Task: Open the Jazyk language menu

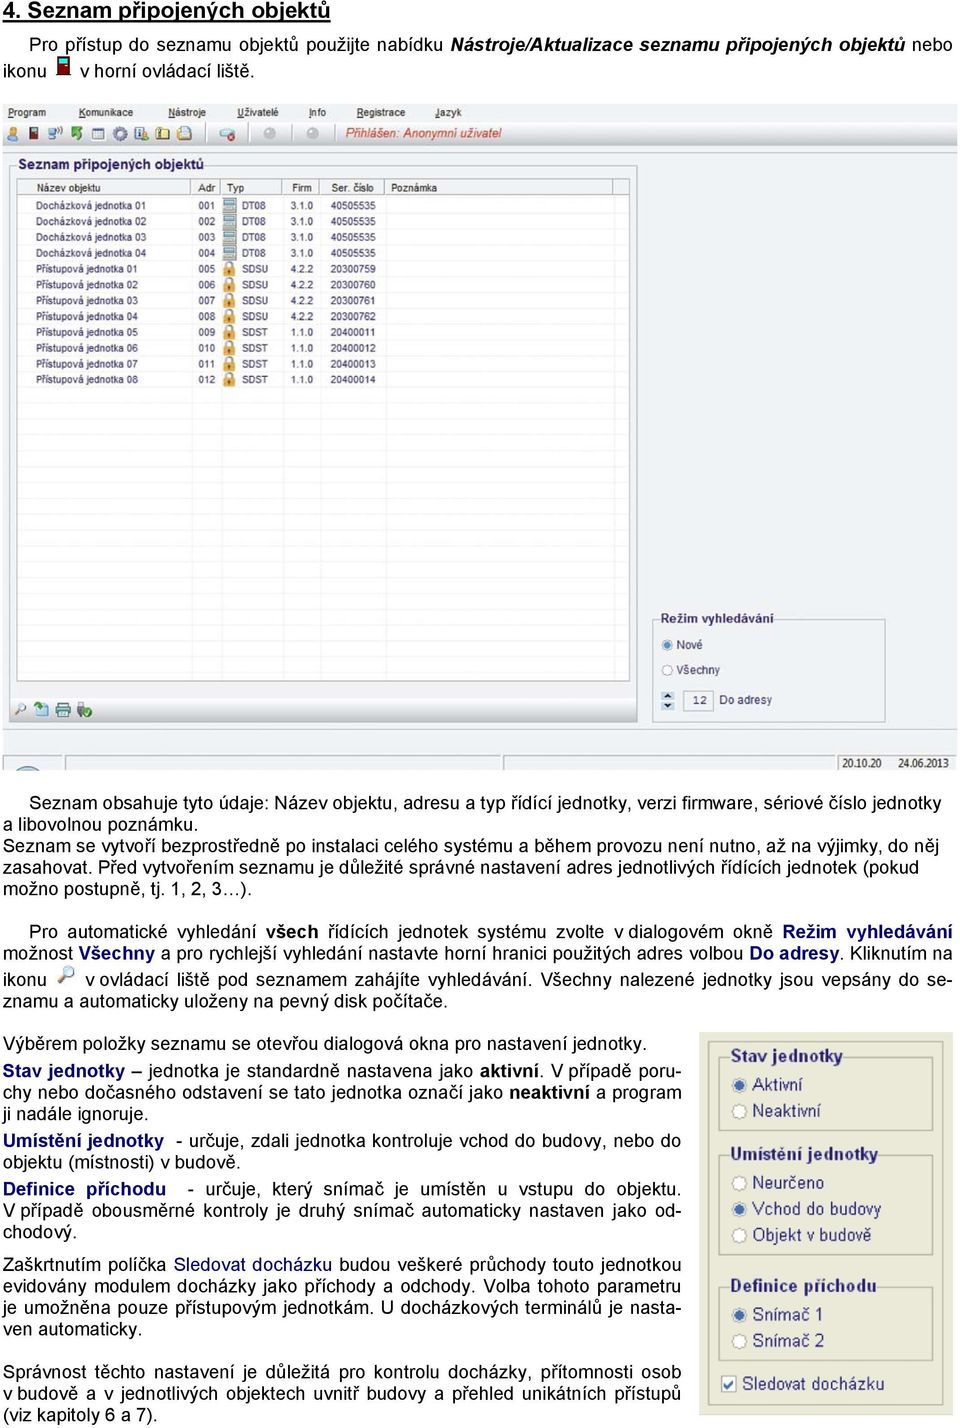Action: tap(448, 112)
